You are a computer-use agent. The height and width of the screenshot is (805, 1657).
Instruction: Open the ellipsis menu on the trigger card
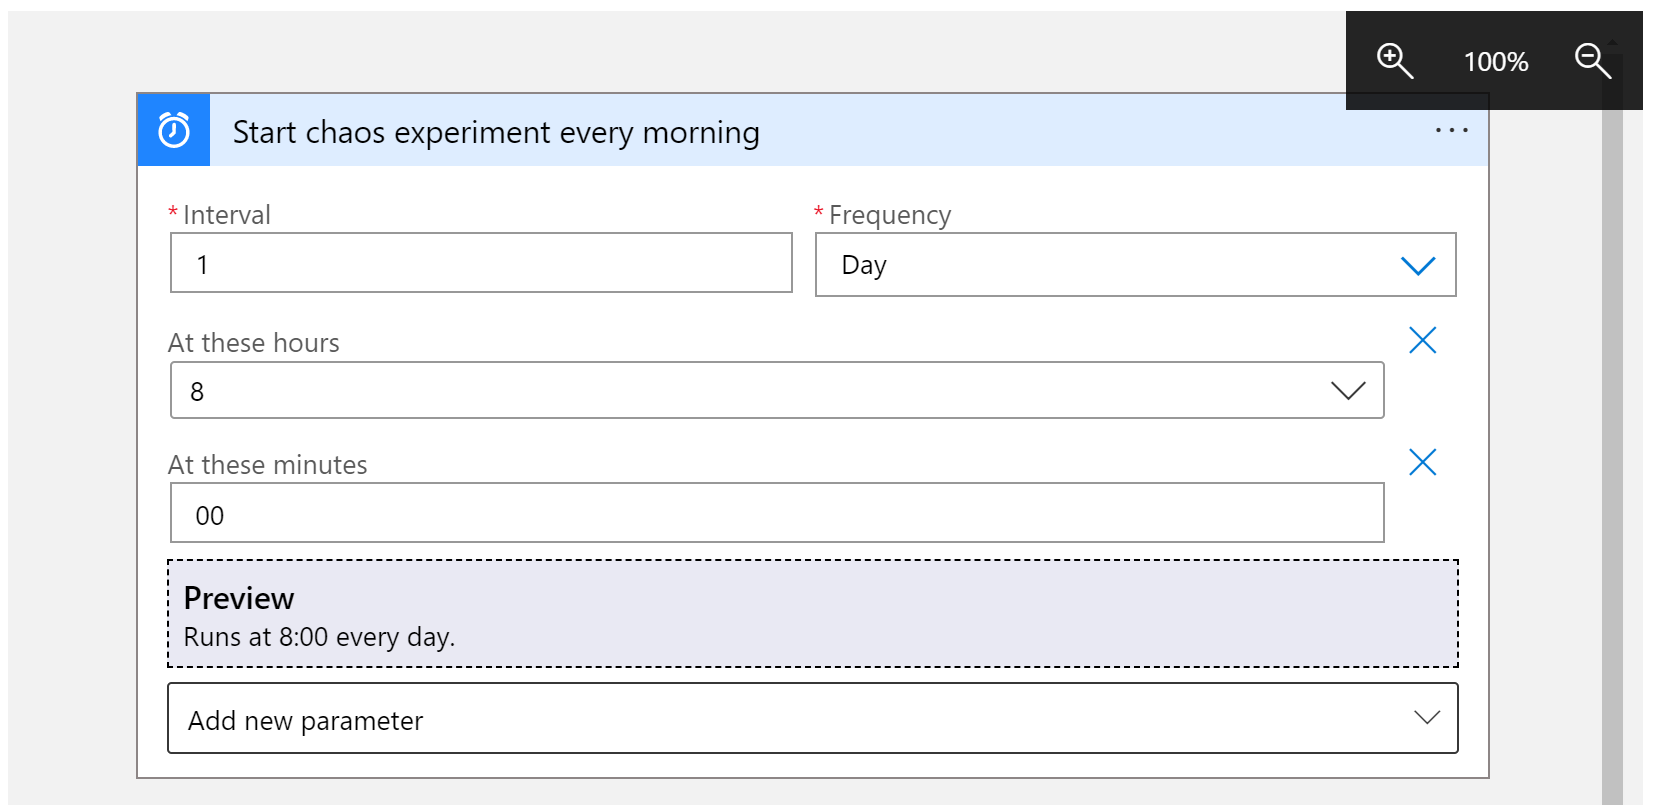1451,130
